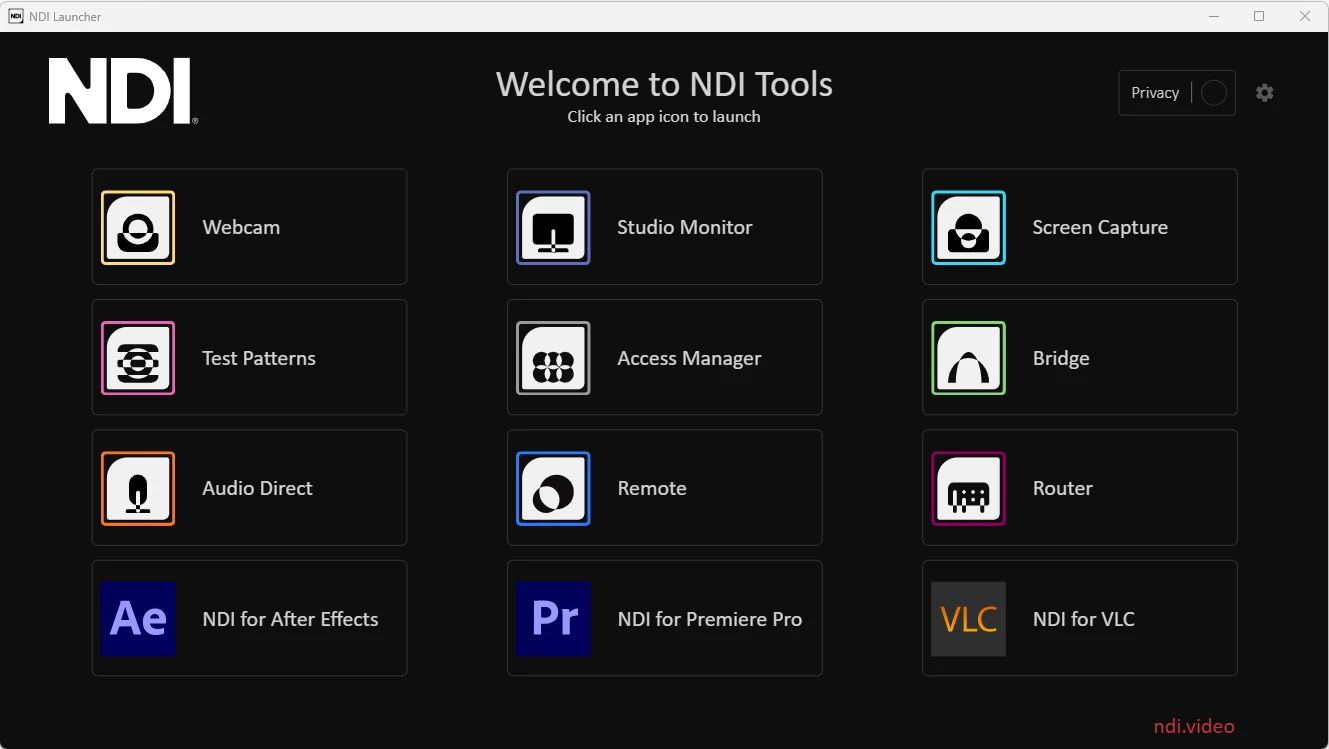Image resolution: width=1329 pixels, height=749 pixels.
Task: Minimize the NDI Launcher window
Action: pos(1213,16)
